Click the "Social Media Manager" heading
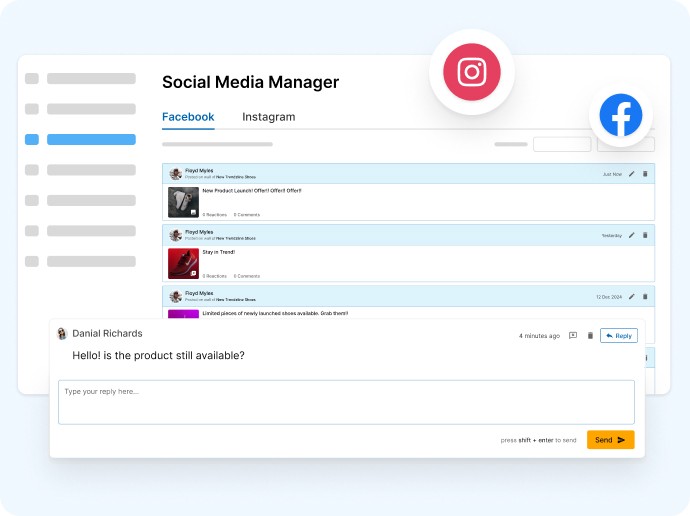This screenshot has width=690, height=516. (x=250, y=82)
